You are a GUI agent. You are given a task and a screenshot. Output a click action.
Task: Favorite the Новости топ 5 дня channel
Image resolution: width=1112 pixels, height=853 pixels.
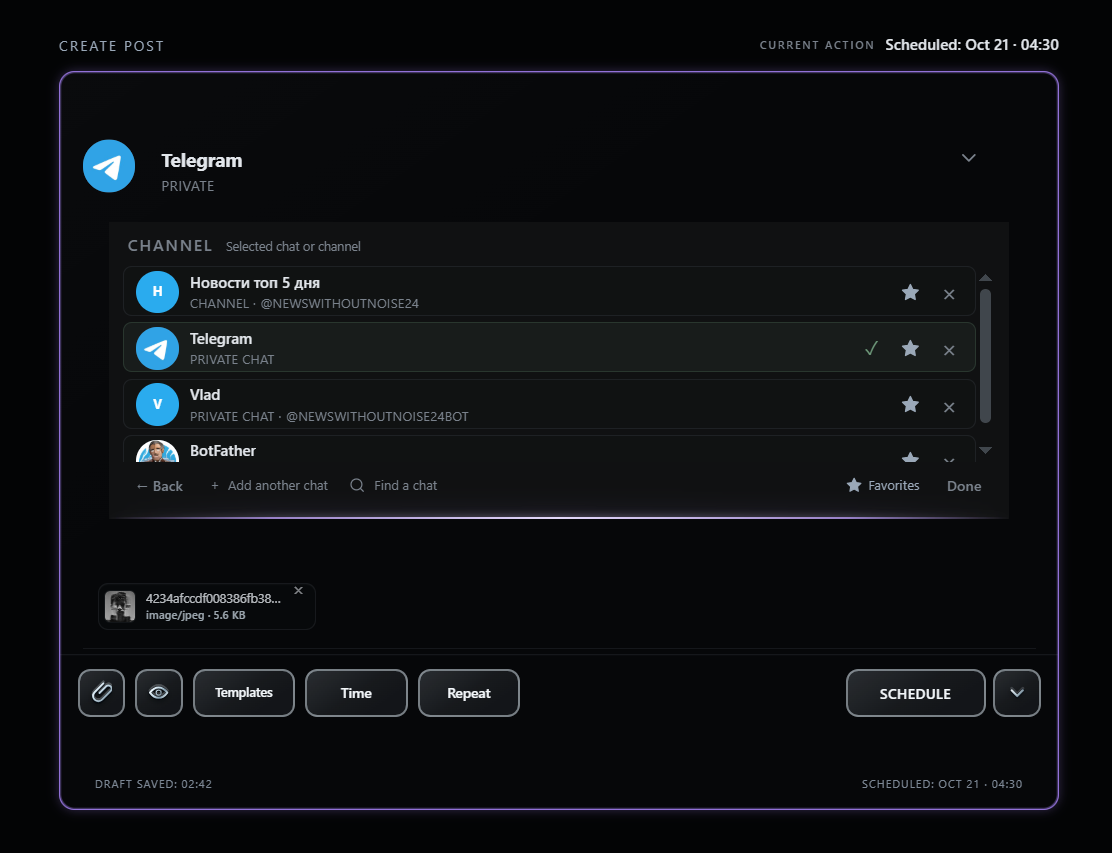click(x=910, y=292)
